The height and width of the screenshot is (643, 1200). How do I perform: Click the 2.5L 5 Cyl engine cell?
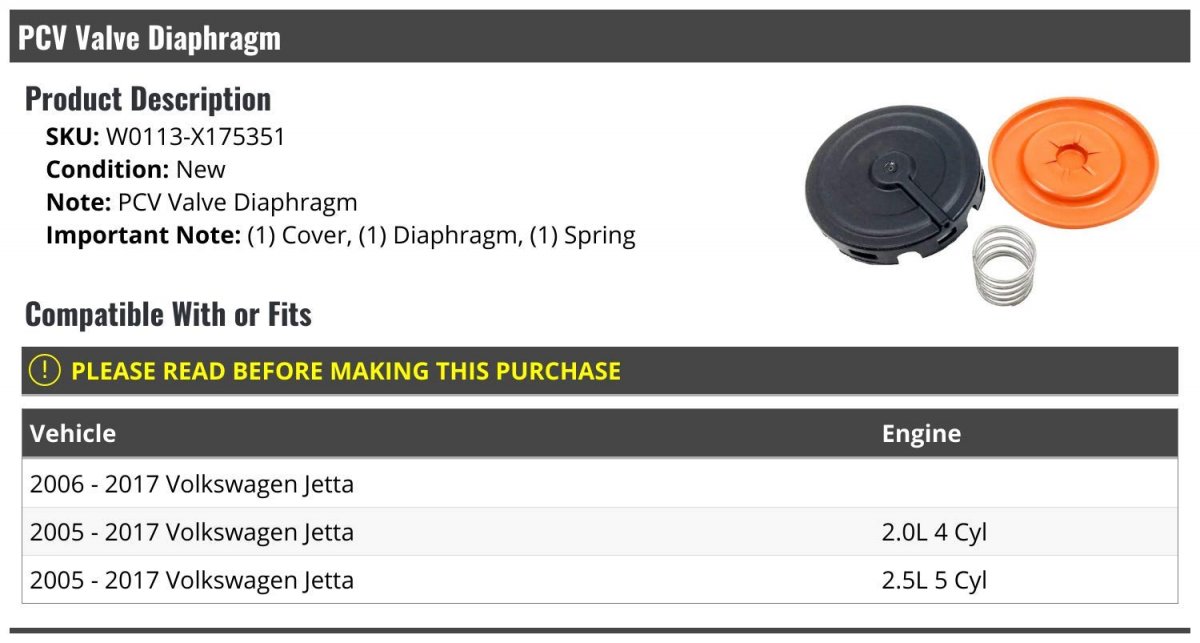pos(934,580)
